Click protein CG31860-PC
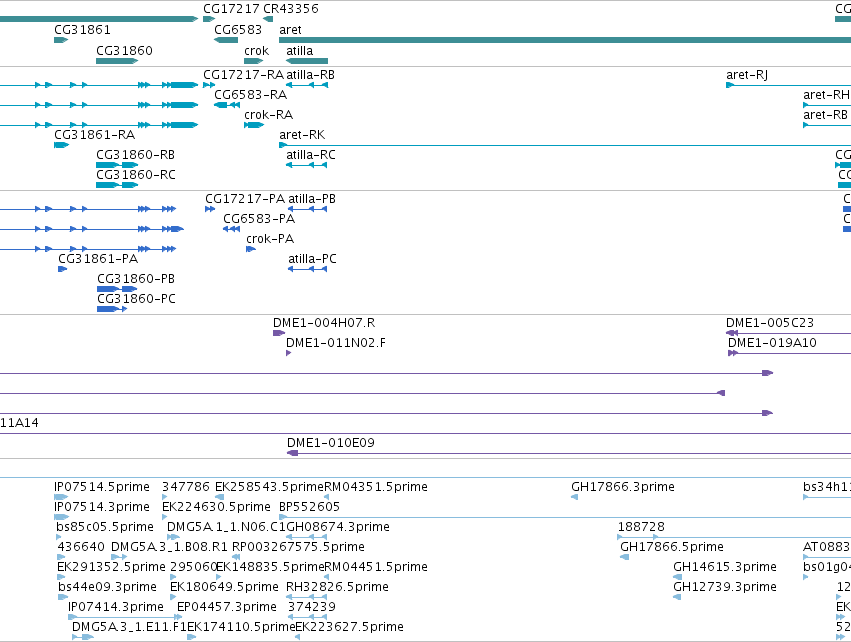The image size is (851, 642). point(112,309)
